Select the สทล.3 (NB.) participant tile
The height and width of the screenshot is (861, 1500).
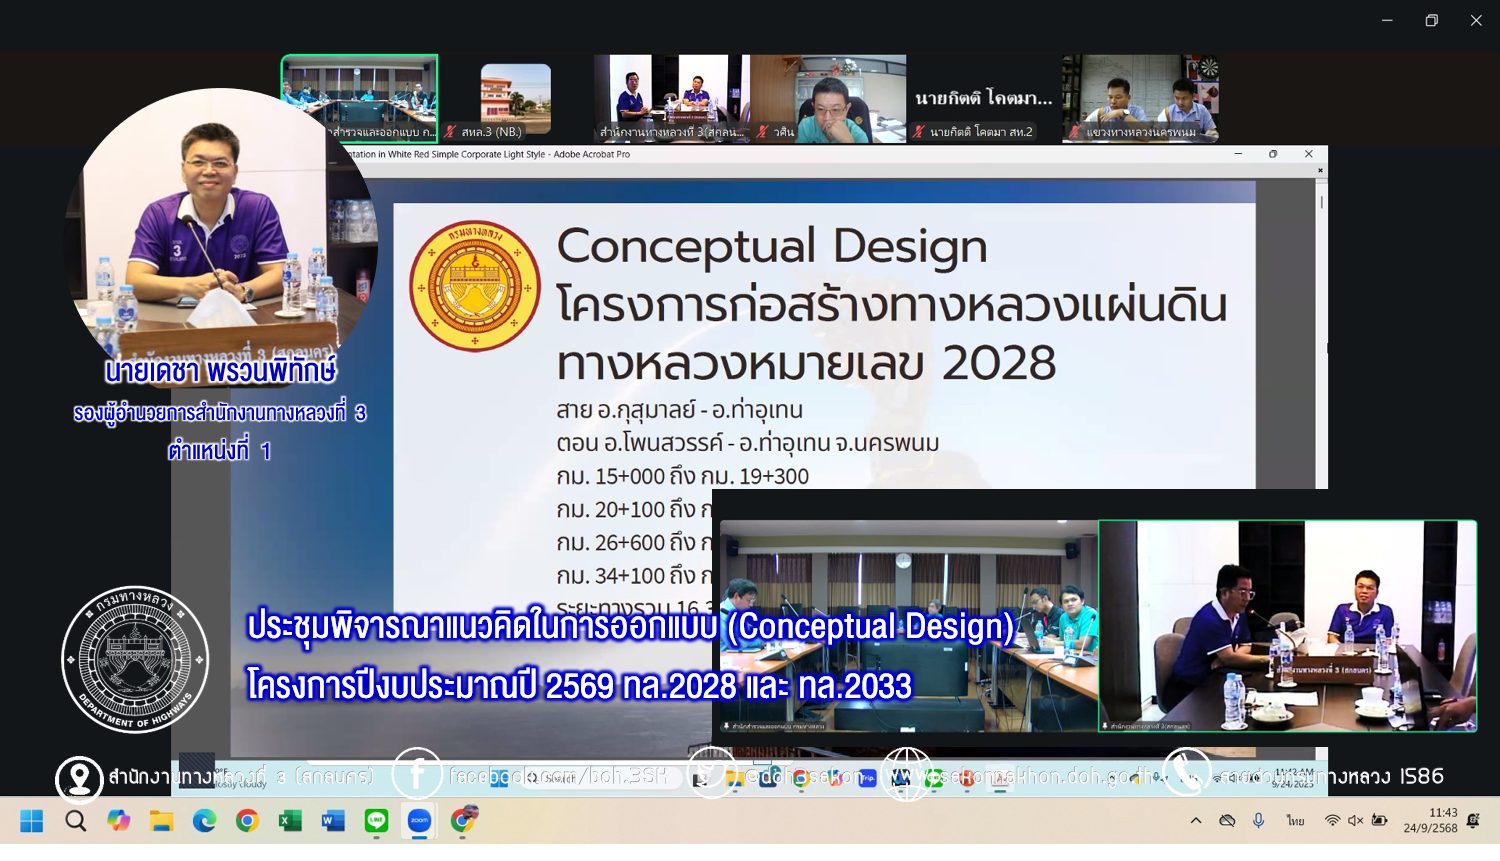point(515,98)
